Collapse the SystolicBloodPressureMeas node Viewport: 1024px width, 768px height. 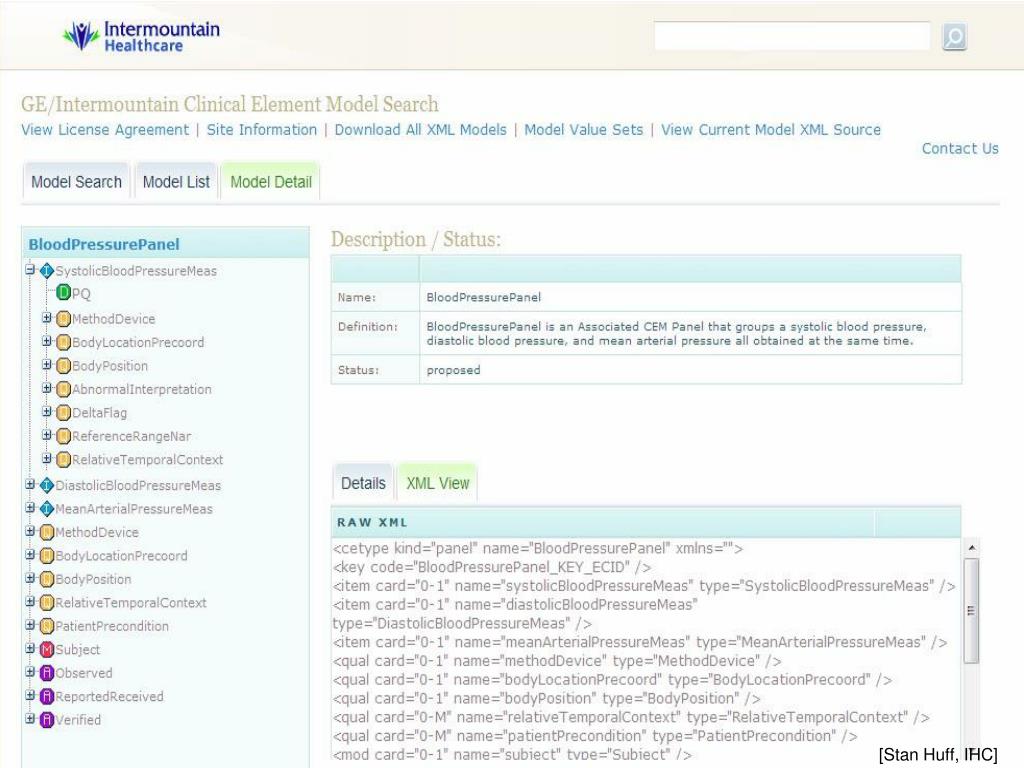pyautogui.click(x=30, y=269)
